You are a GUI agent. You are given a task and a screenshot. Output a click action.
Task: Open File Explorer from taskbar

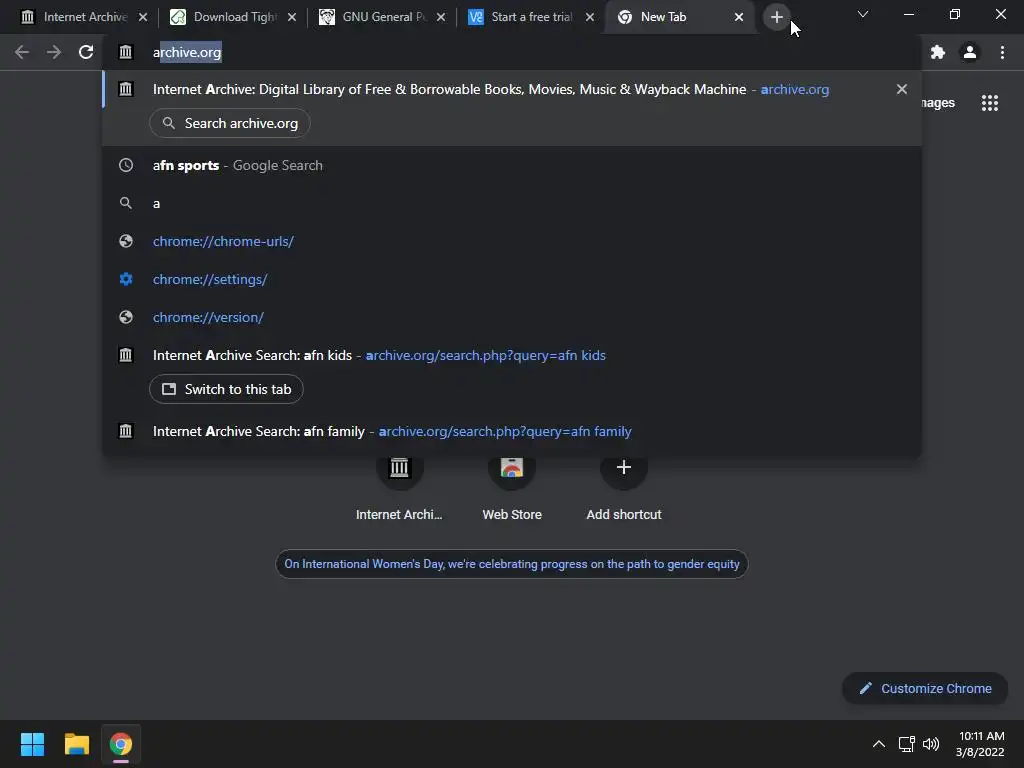click(x=76, y=744)
